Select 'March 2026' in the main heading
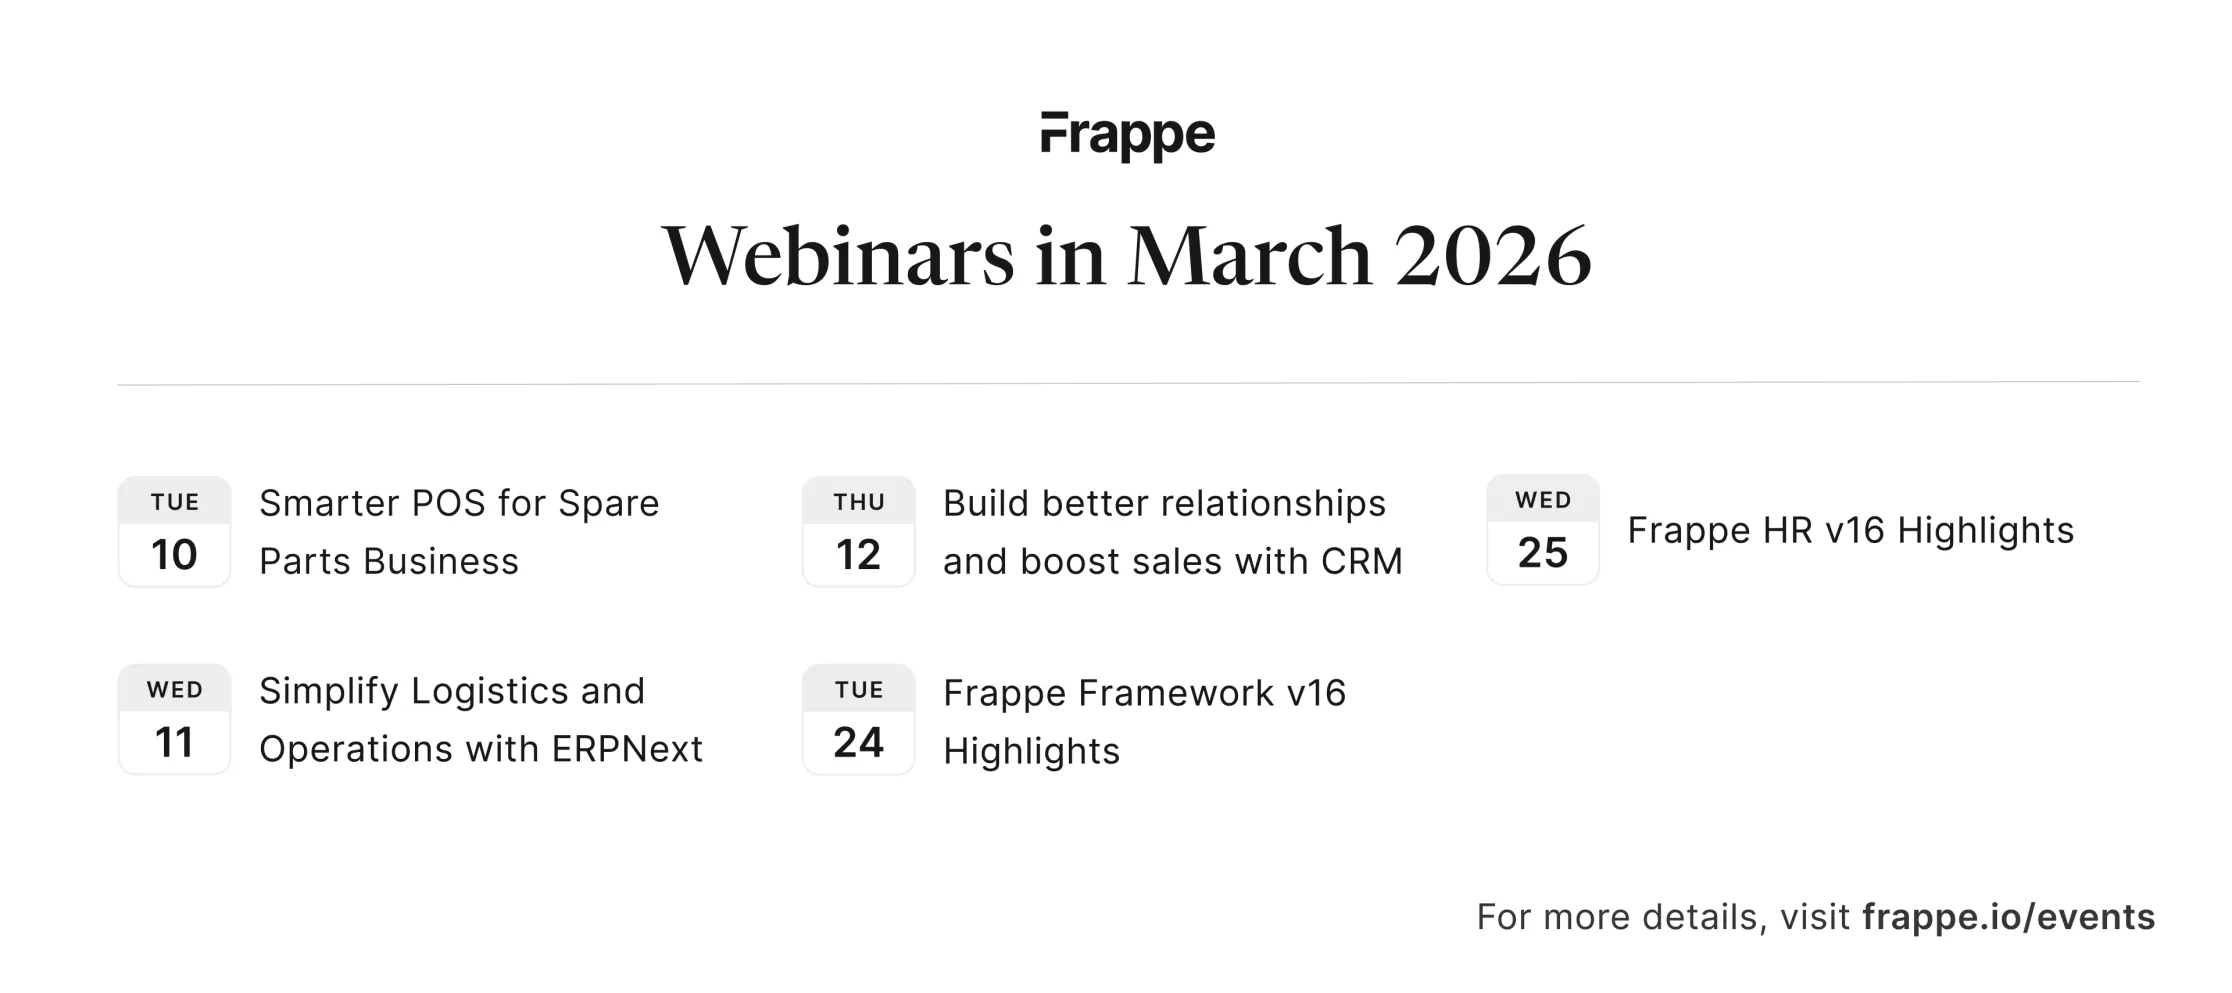 tap(1360, 256)
